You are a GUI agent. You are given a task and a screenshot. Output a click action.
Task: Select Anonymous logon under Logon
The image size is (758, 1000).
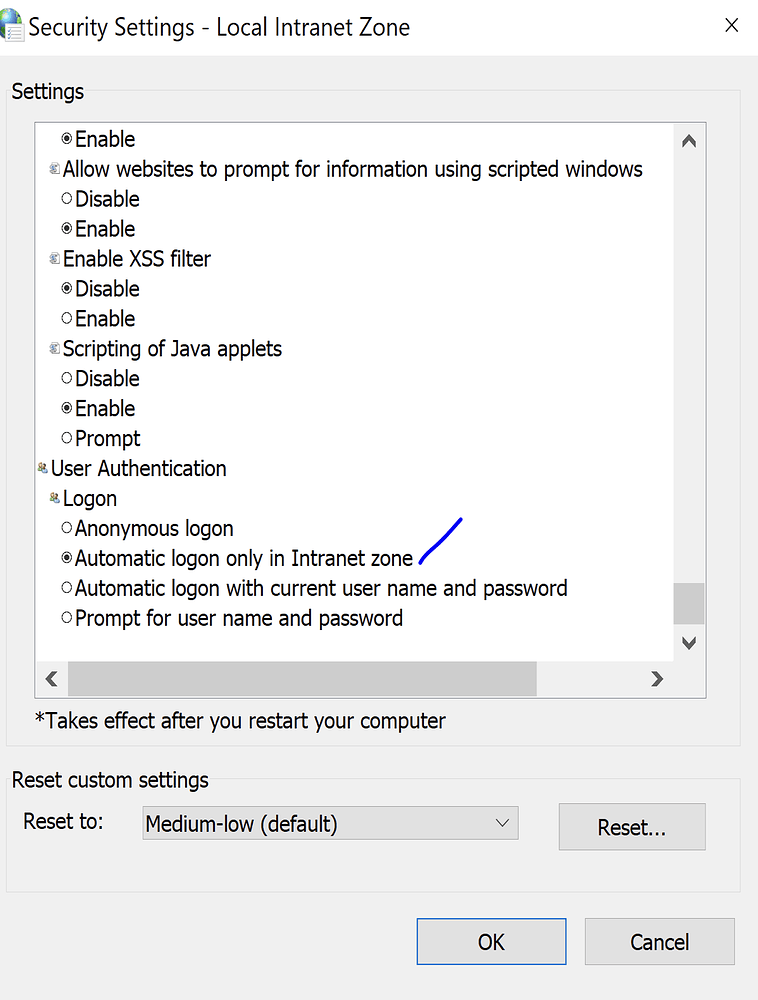(x=66, y=528)
